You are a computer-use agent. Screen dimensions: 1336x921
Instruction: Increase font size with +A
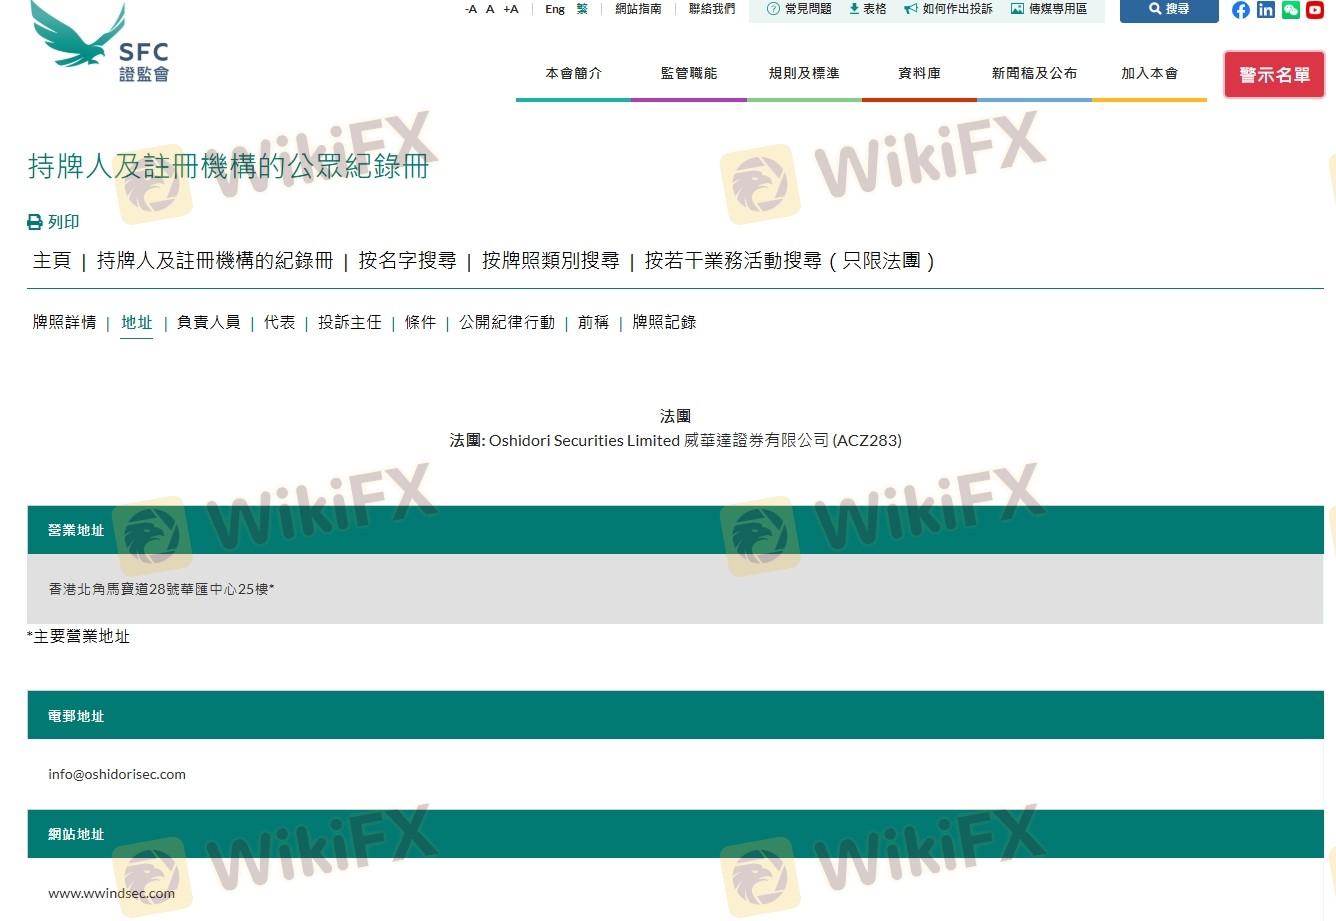point(510,9)
